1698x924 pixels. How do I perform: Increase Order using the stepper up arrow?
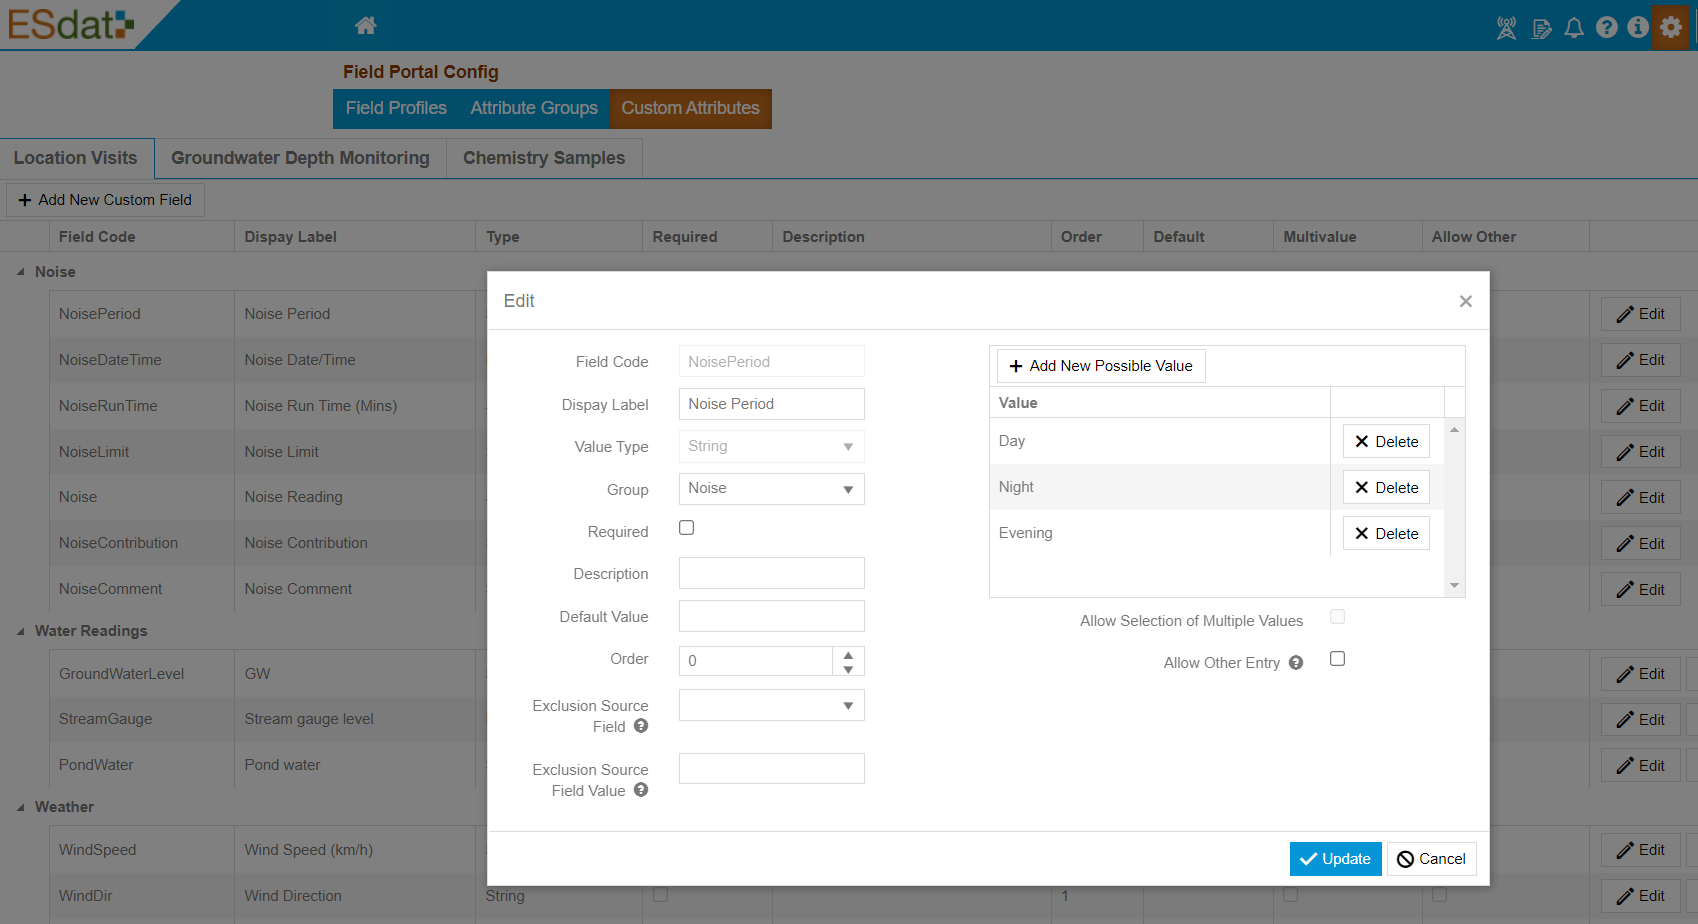point(848,654)
